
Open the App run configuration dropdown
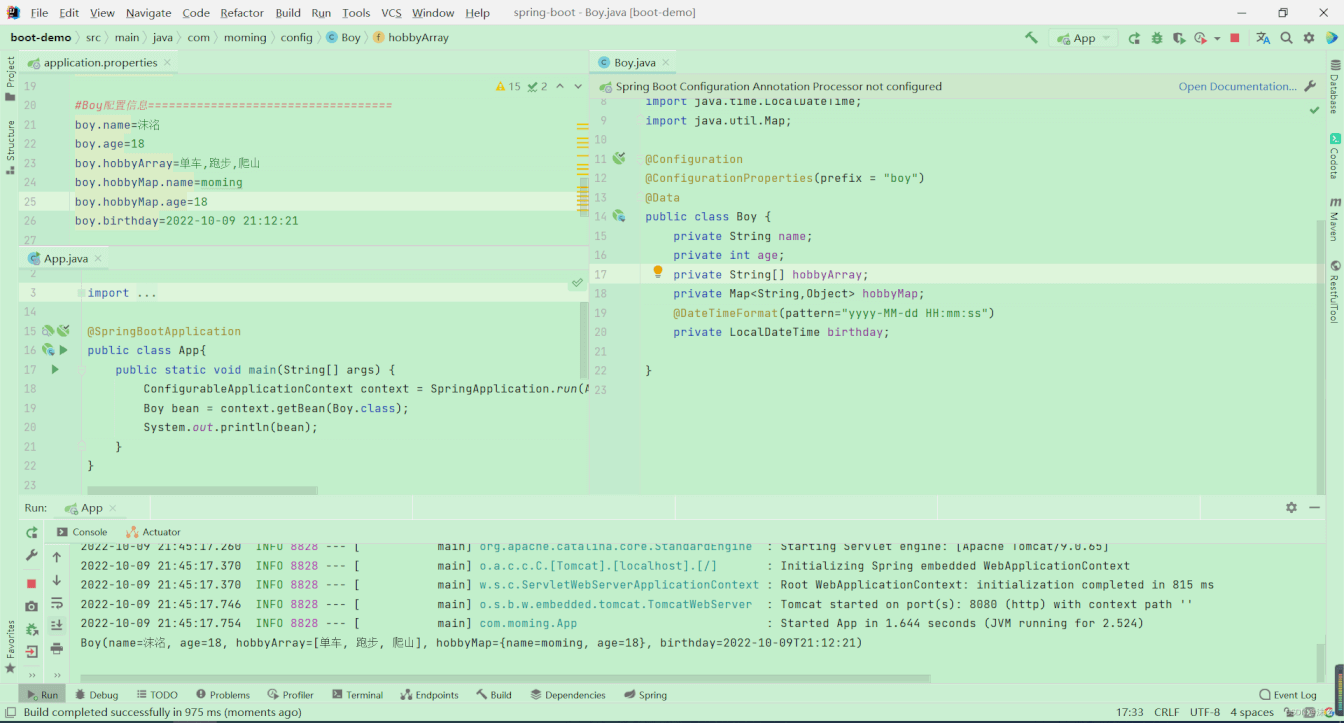[x=1083, y=38]
